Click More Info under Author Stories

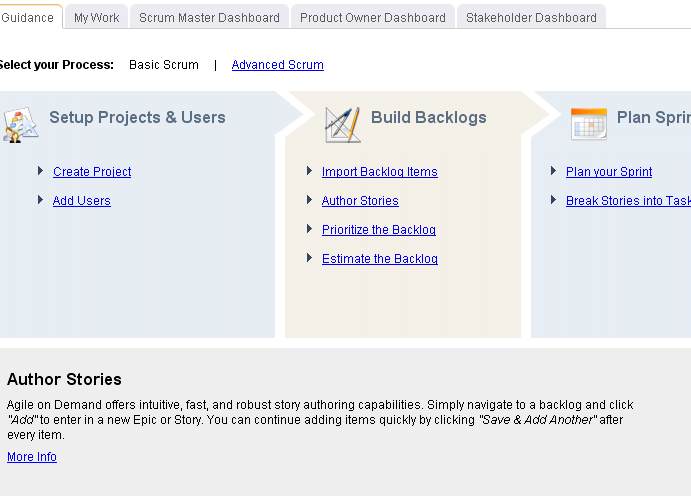coord(32,457)
